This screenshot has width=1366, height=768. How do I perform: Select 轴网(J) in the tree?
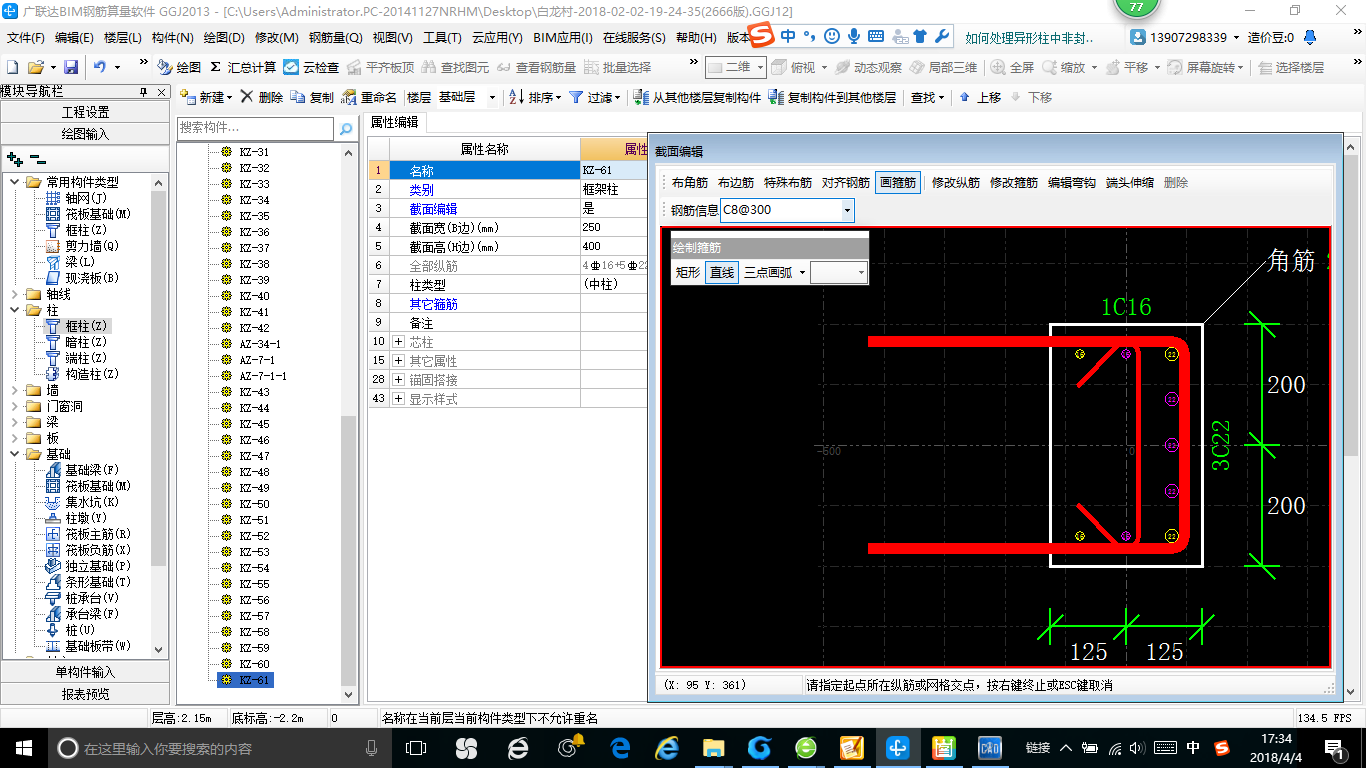click(78, 198)
